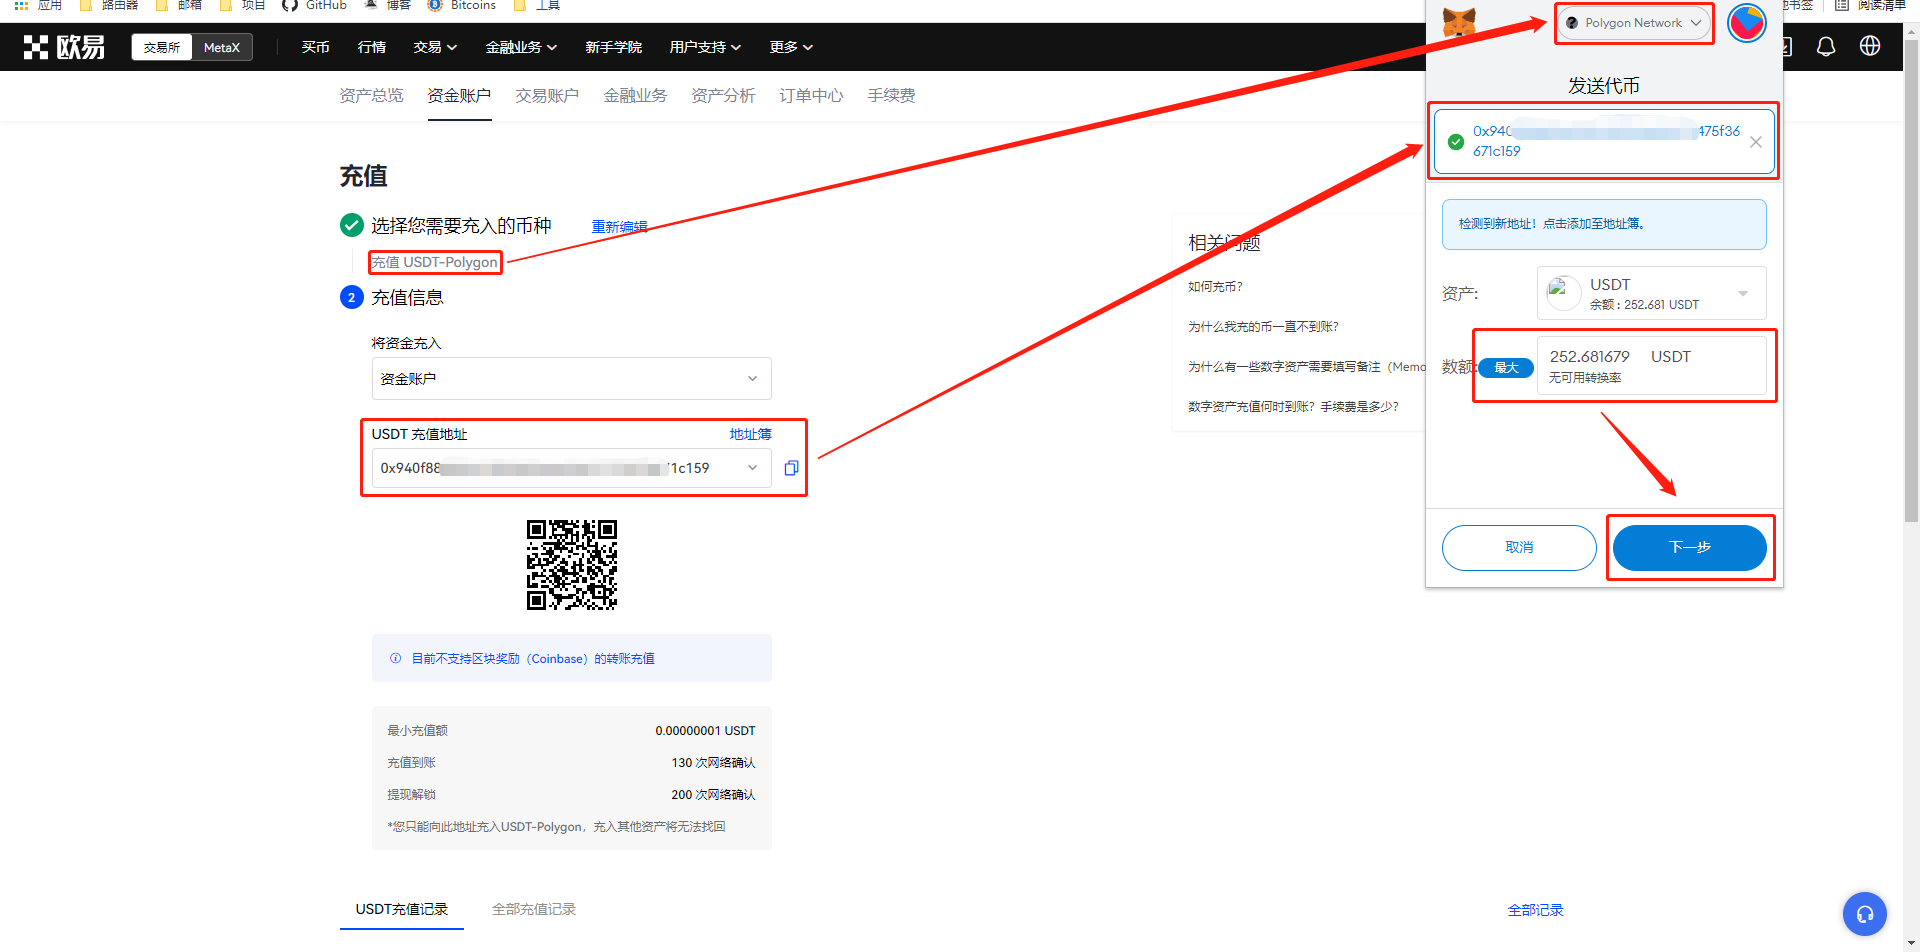Open 行情 in the top nav
Viewport: 1920px width, 952px height.
372,47
